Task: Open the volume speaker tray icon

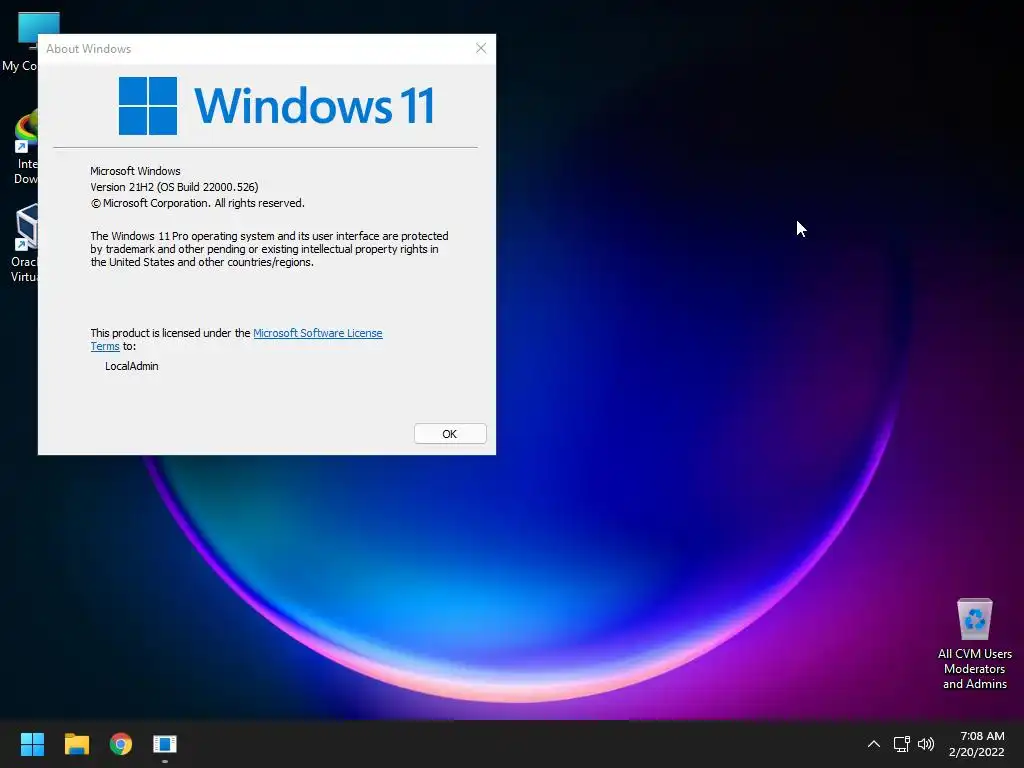Action: (x=926, y=744)
